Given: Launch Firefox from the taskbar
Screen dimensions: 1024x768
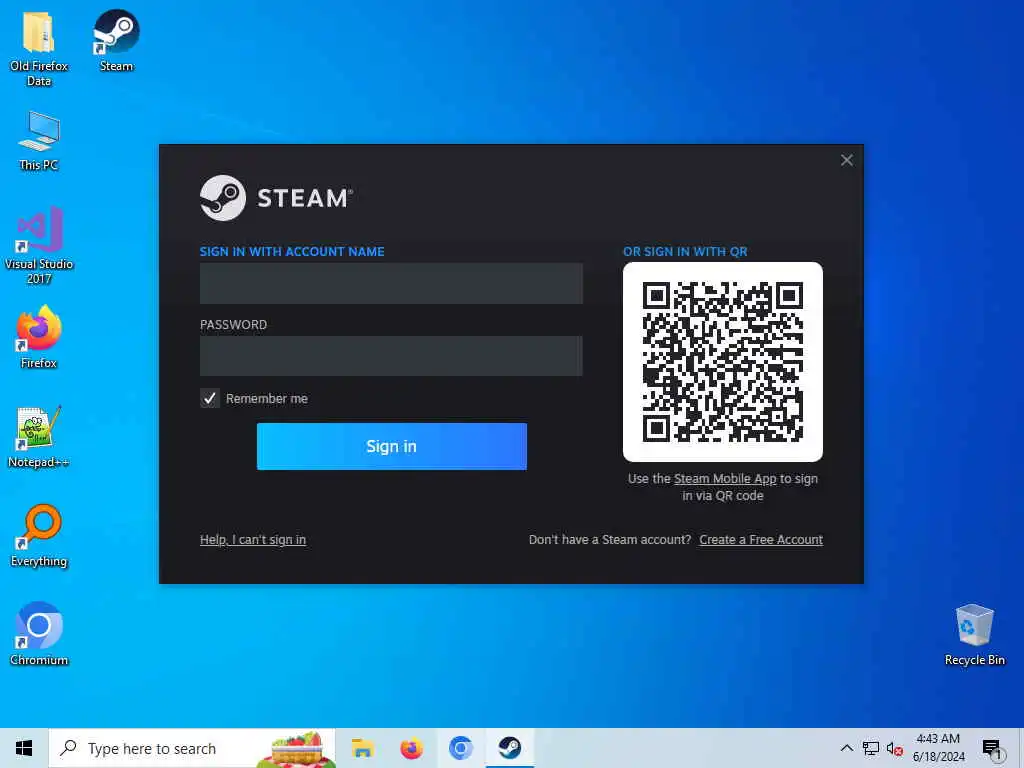Looking at the screenshot, I should [411, 748].
